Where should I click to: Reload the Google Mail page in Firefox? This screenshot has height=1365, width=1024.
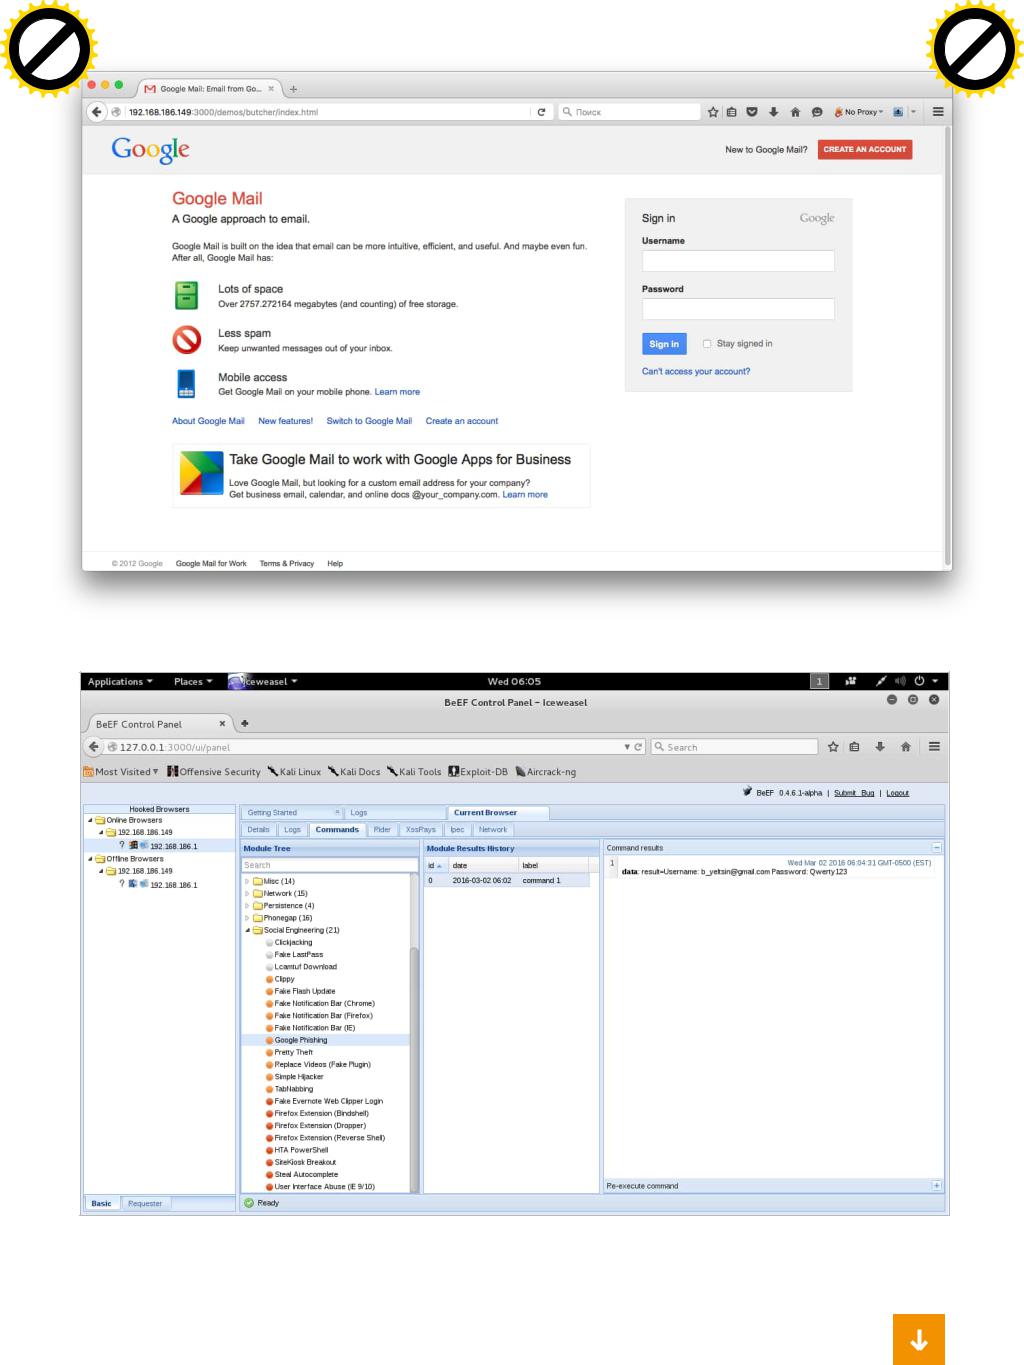[x=541, y=112]
